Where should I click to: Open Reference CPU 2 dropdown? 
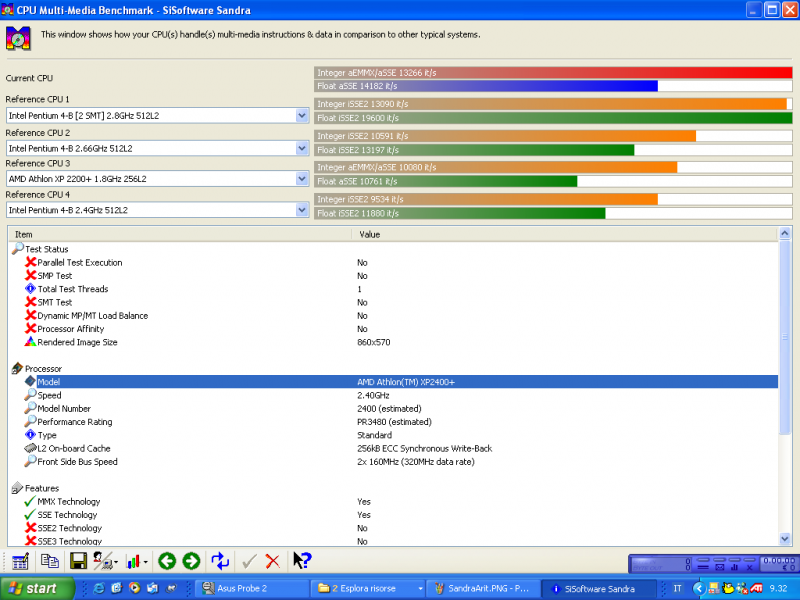click(302, 148)
